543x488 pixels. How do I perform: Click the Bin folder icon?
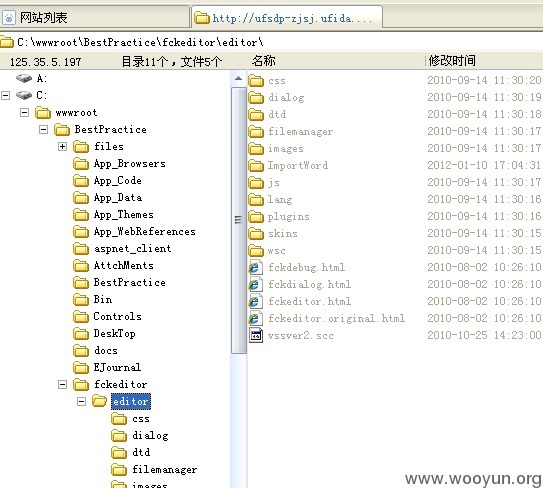(x=81, y=299)
